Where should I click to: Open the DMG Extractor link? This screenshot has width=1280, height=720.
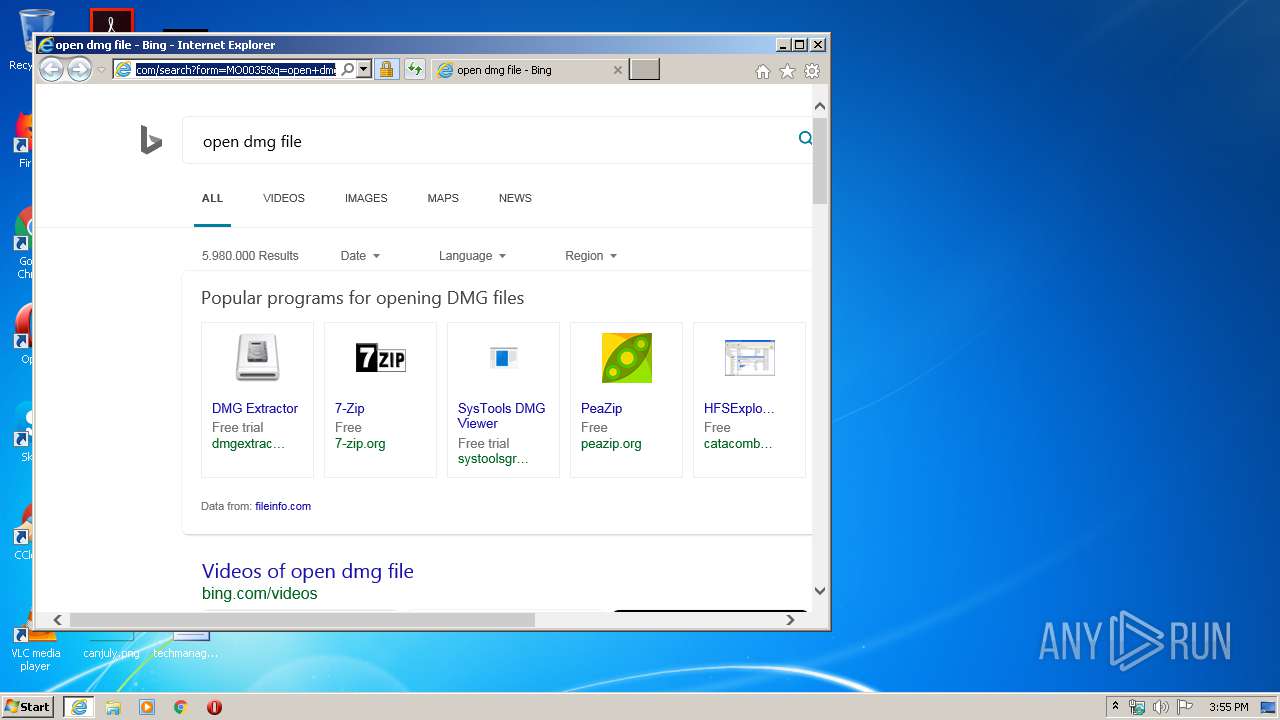255,408
